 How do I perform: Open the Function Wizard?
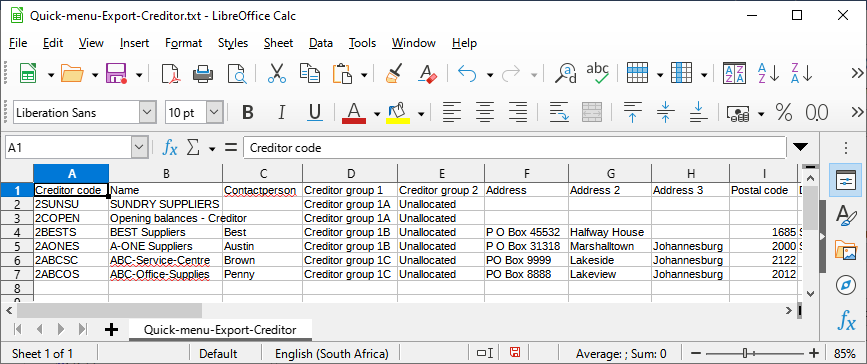170,148
